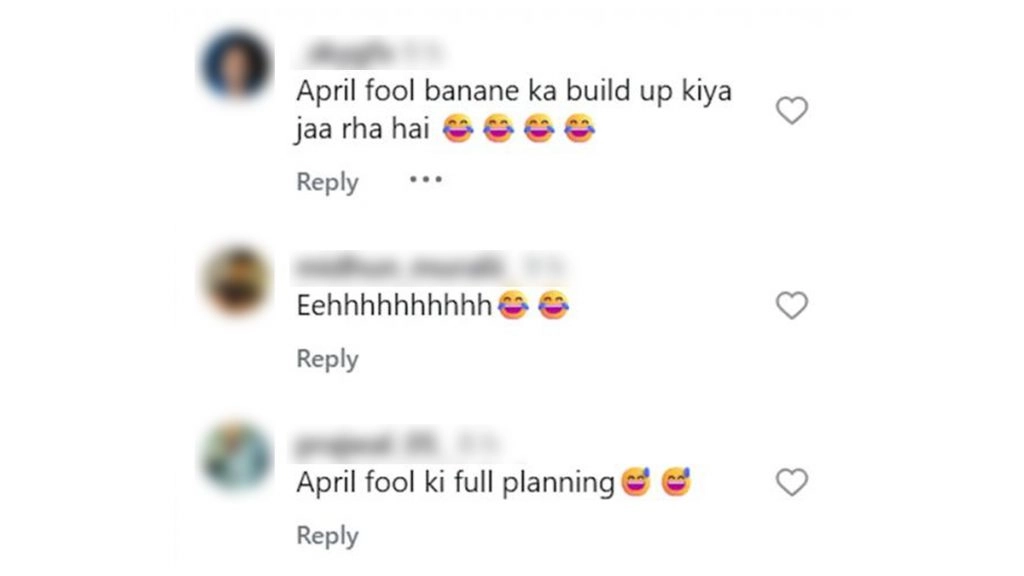Like the "April fool banane" comment
This screenshot has height=576, width=1024.
point(791,111)
